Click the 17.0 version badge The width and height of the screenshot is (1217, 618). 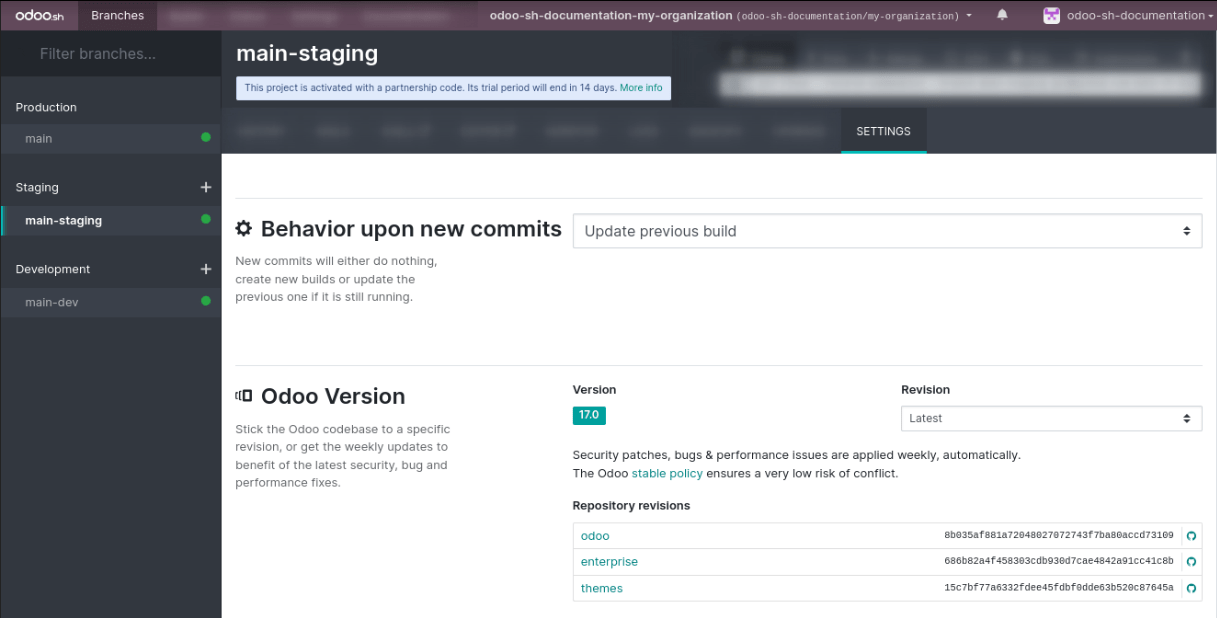point(589,415)
